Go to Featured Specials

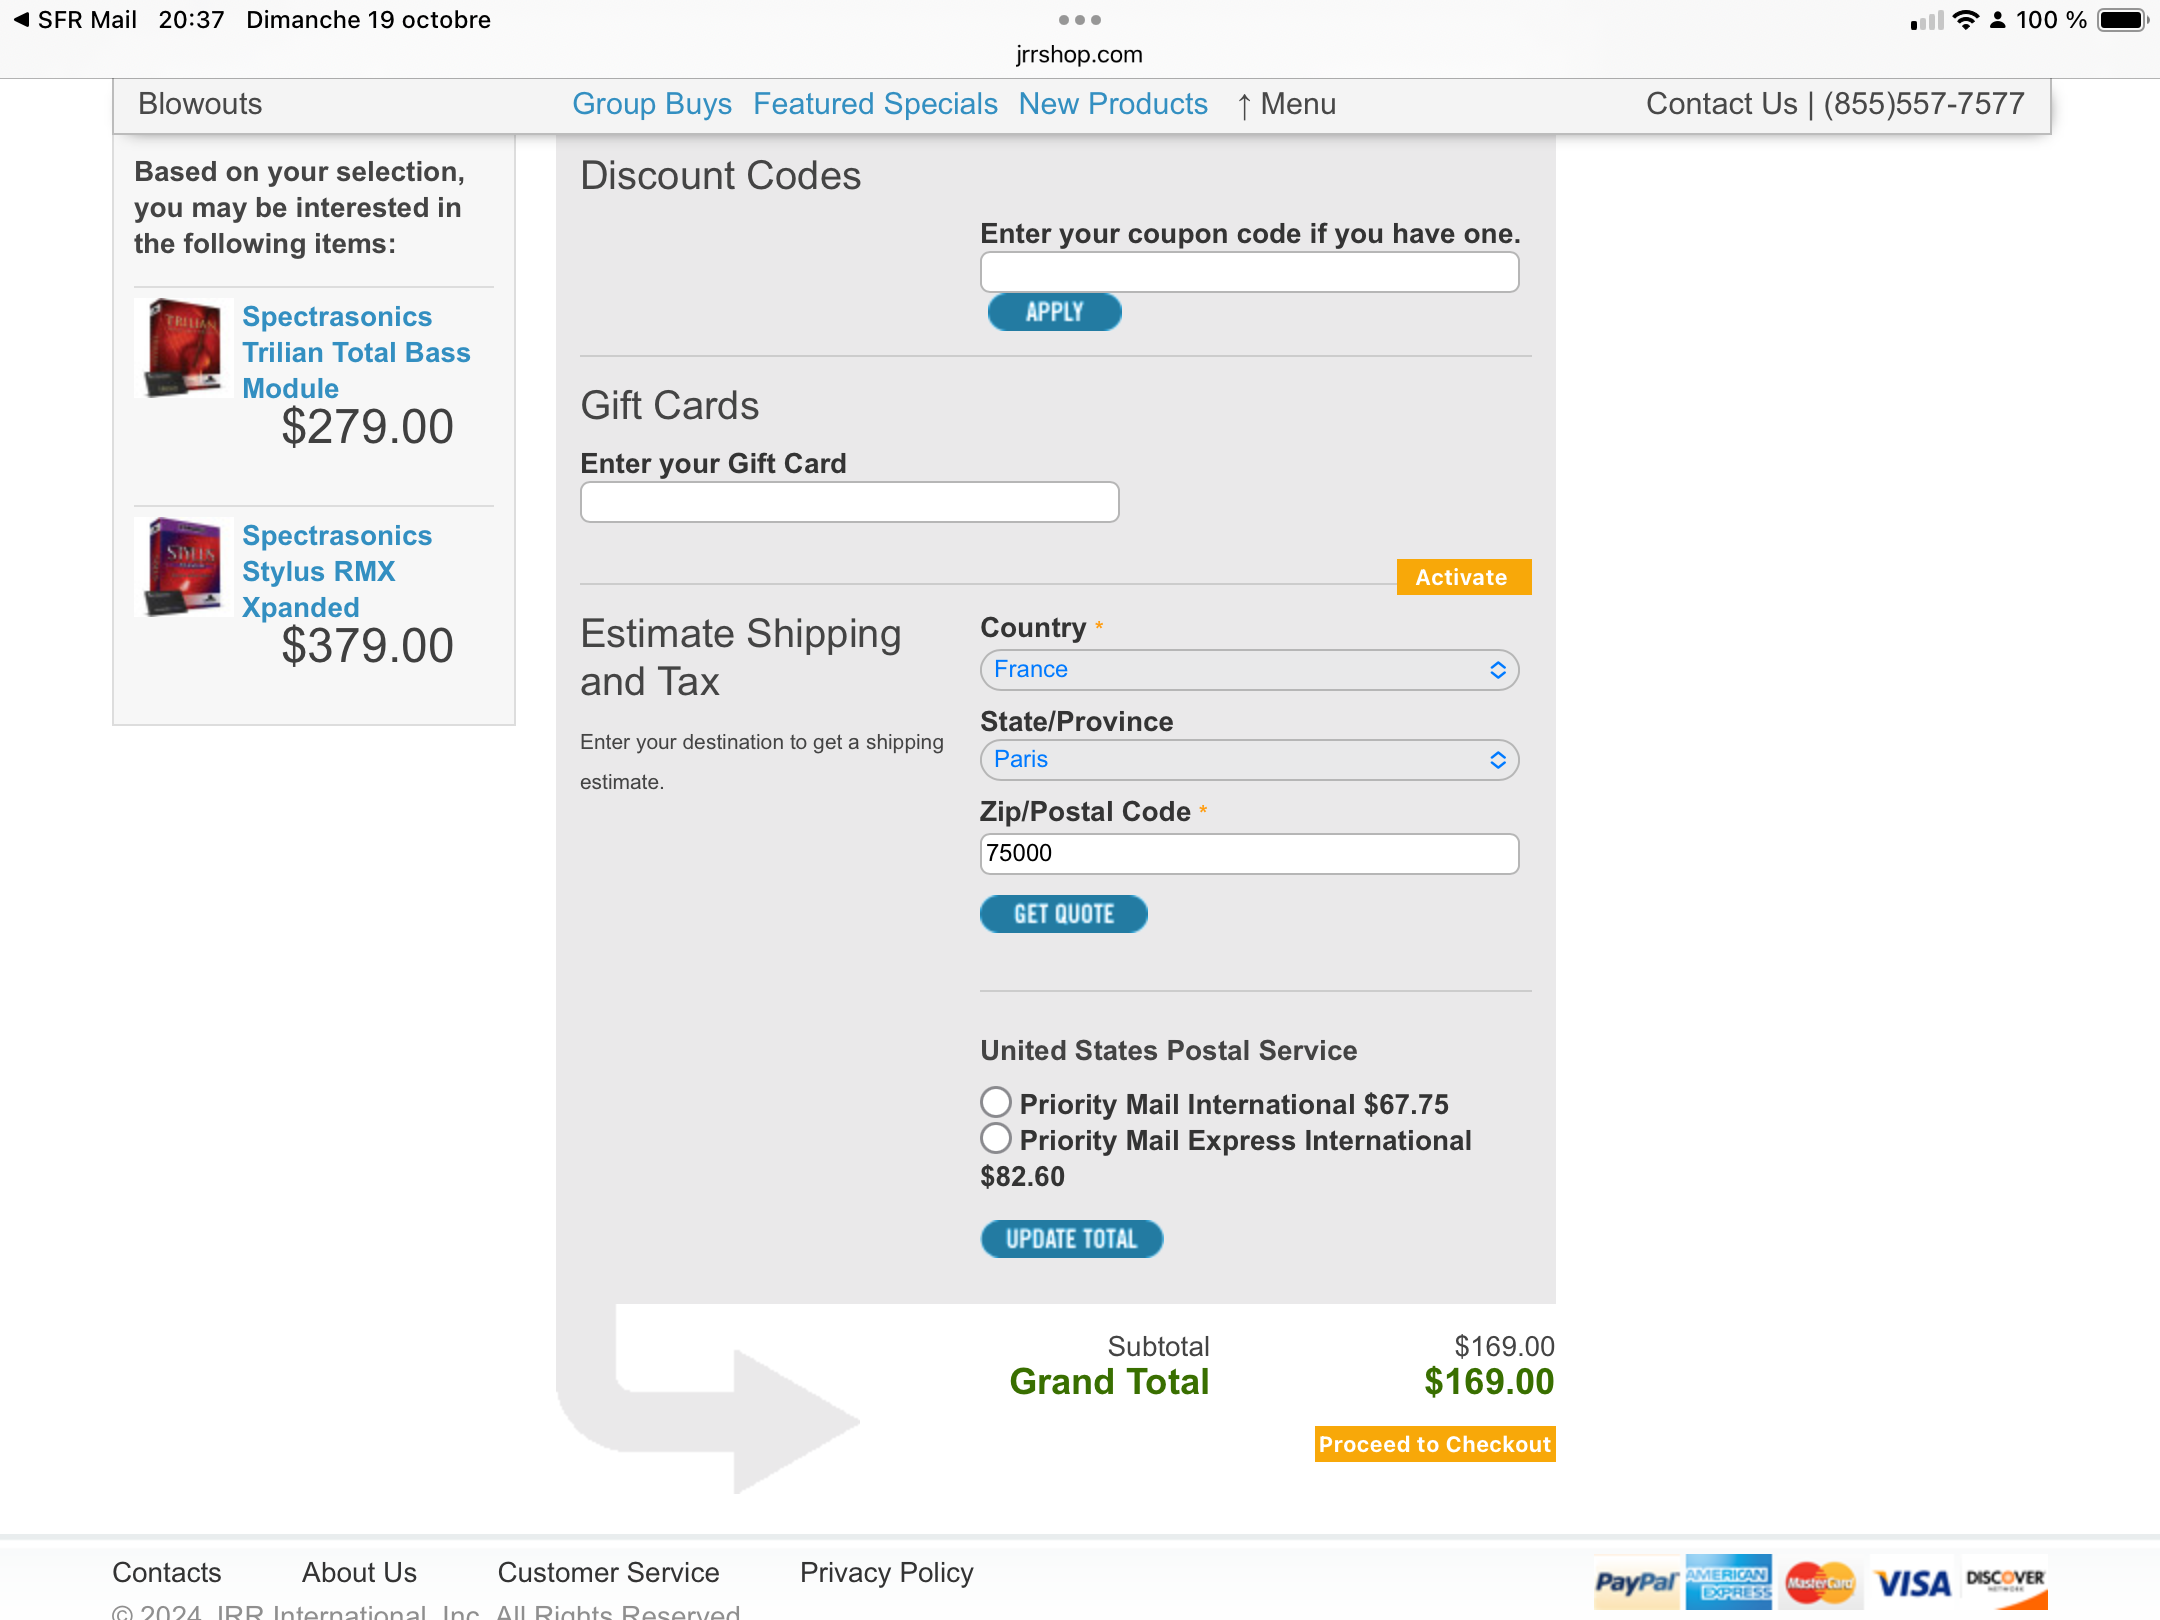(875, 104)
